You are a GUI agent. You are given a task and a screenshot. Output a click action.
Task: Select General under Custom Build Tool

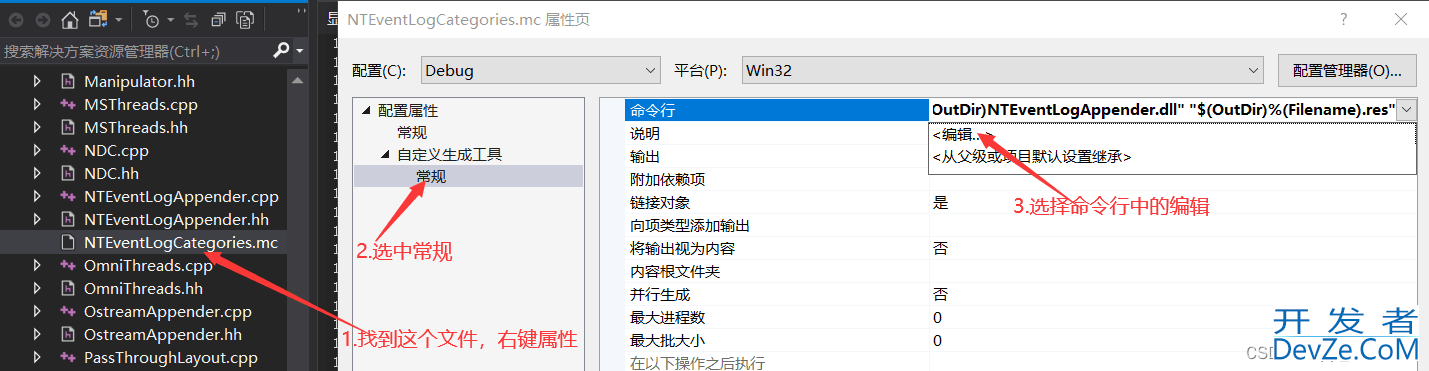point(431,177)
